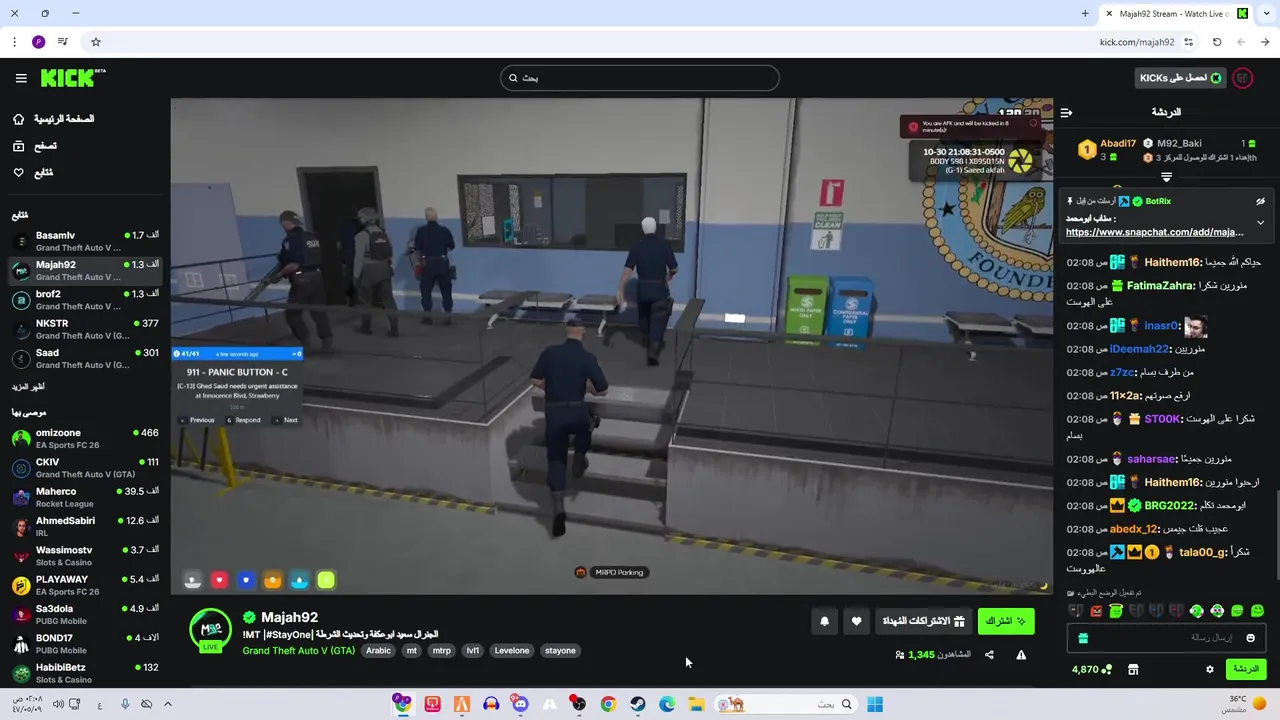Open recommended channel BOND17
The width and height of the screenshot is (1280, 720).
click(85, 643)
